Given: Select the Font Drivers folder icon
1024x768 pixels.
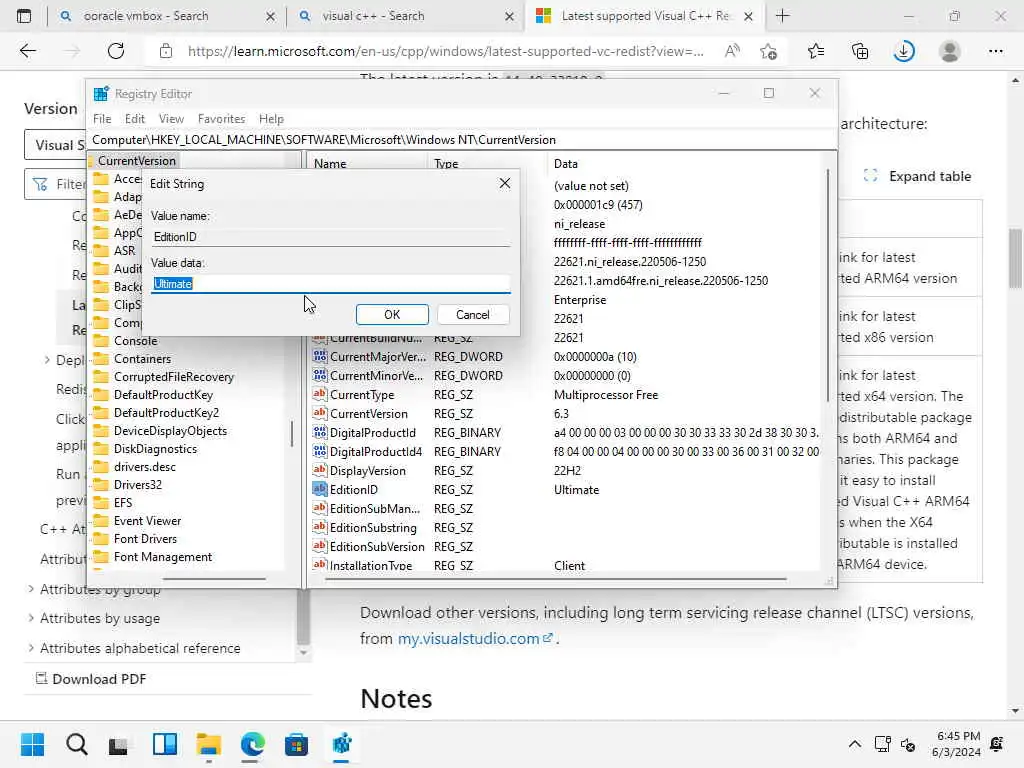Looking at the screenshot, I should [101, 539].
